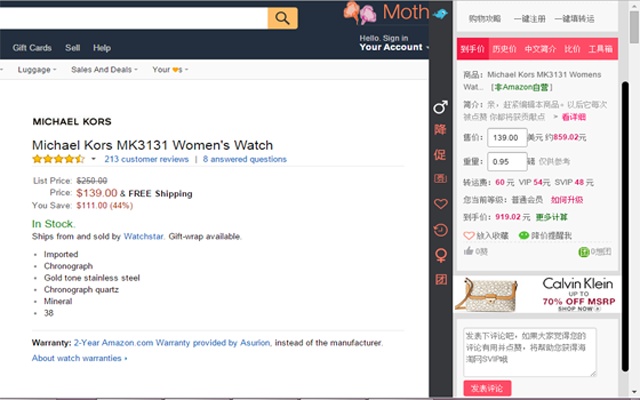Open favorites via sidebar heart icon
Screen dimensions: 640x400
440,203
